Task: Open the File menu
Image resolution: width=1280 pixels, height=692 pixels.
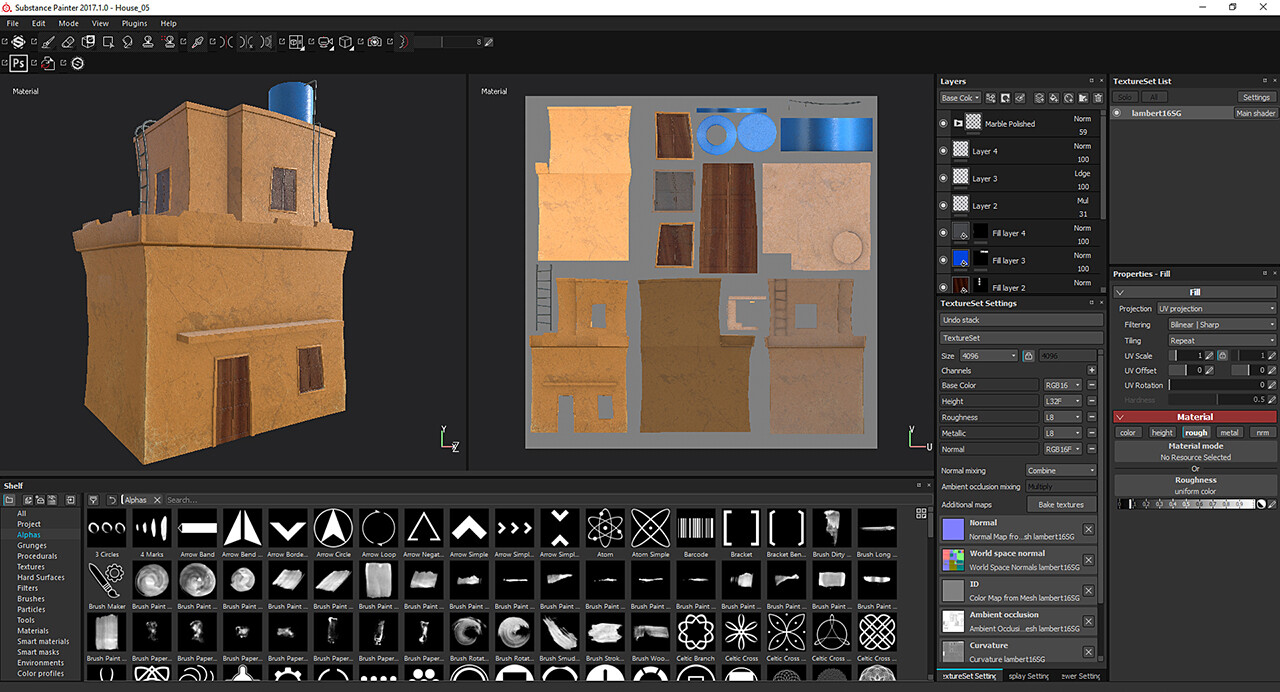Action: 13,23
